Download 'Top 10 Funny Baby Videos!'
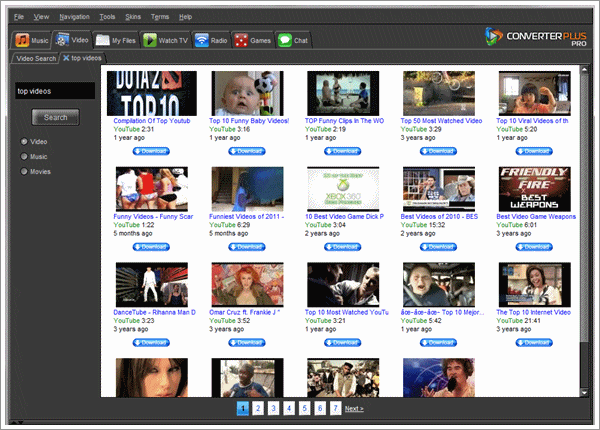600x430 pixels. 247,151
